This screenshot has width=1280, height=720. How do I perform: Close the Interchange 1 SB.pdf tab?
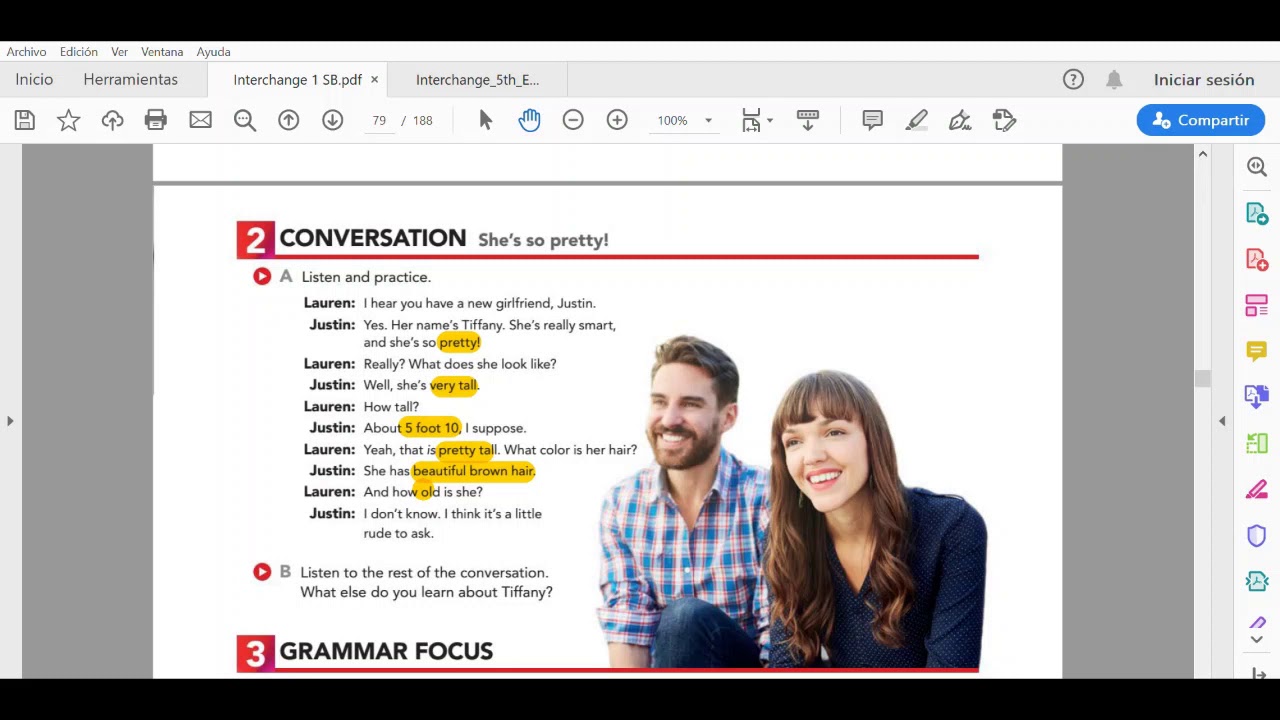[375, 80]
